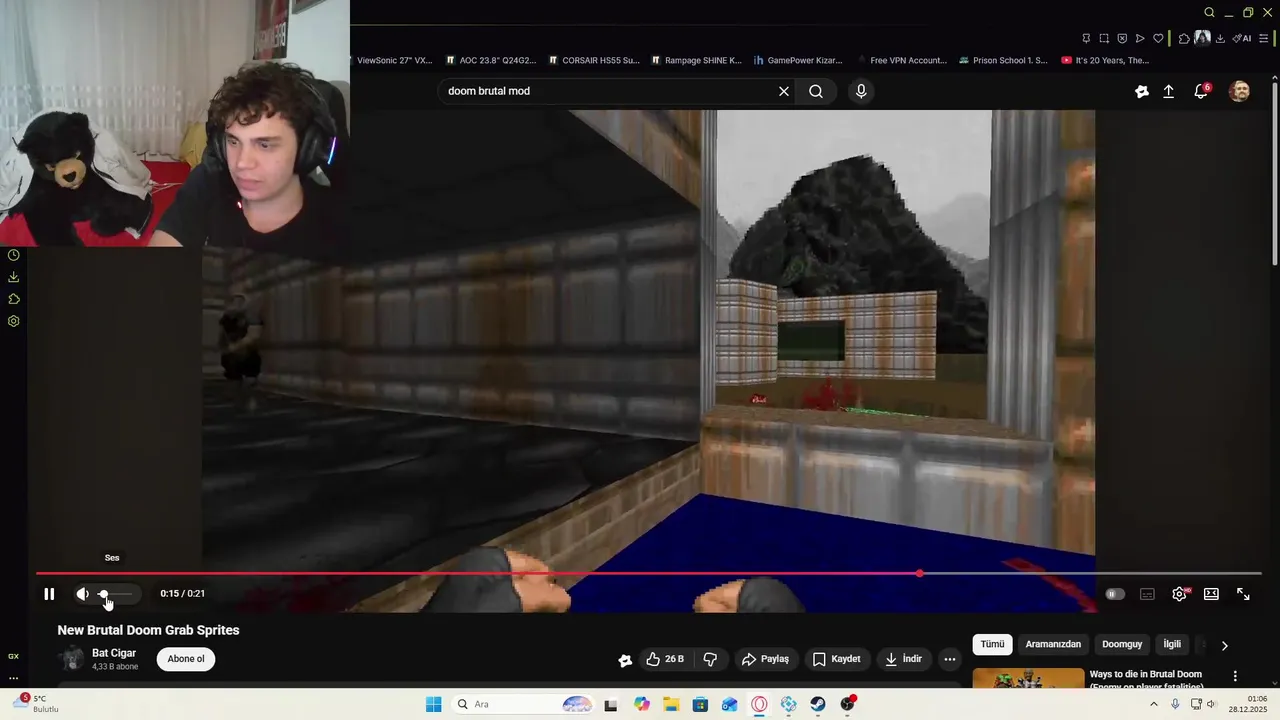1280x720 pixels.
Task: Open video player settings gear
Action: (x=1179, y=594)
